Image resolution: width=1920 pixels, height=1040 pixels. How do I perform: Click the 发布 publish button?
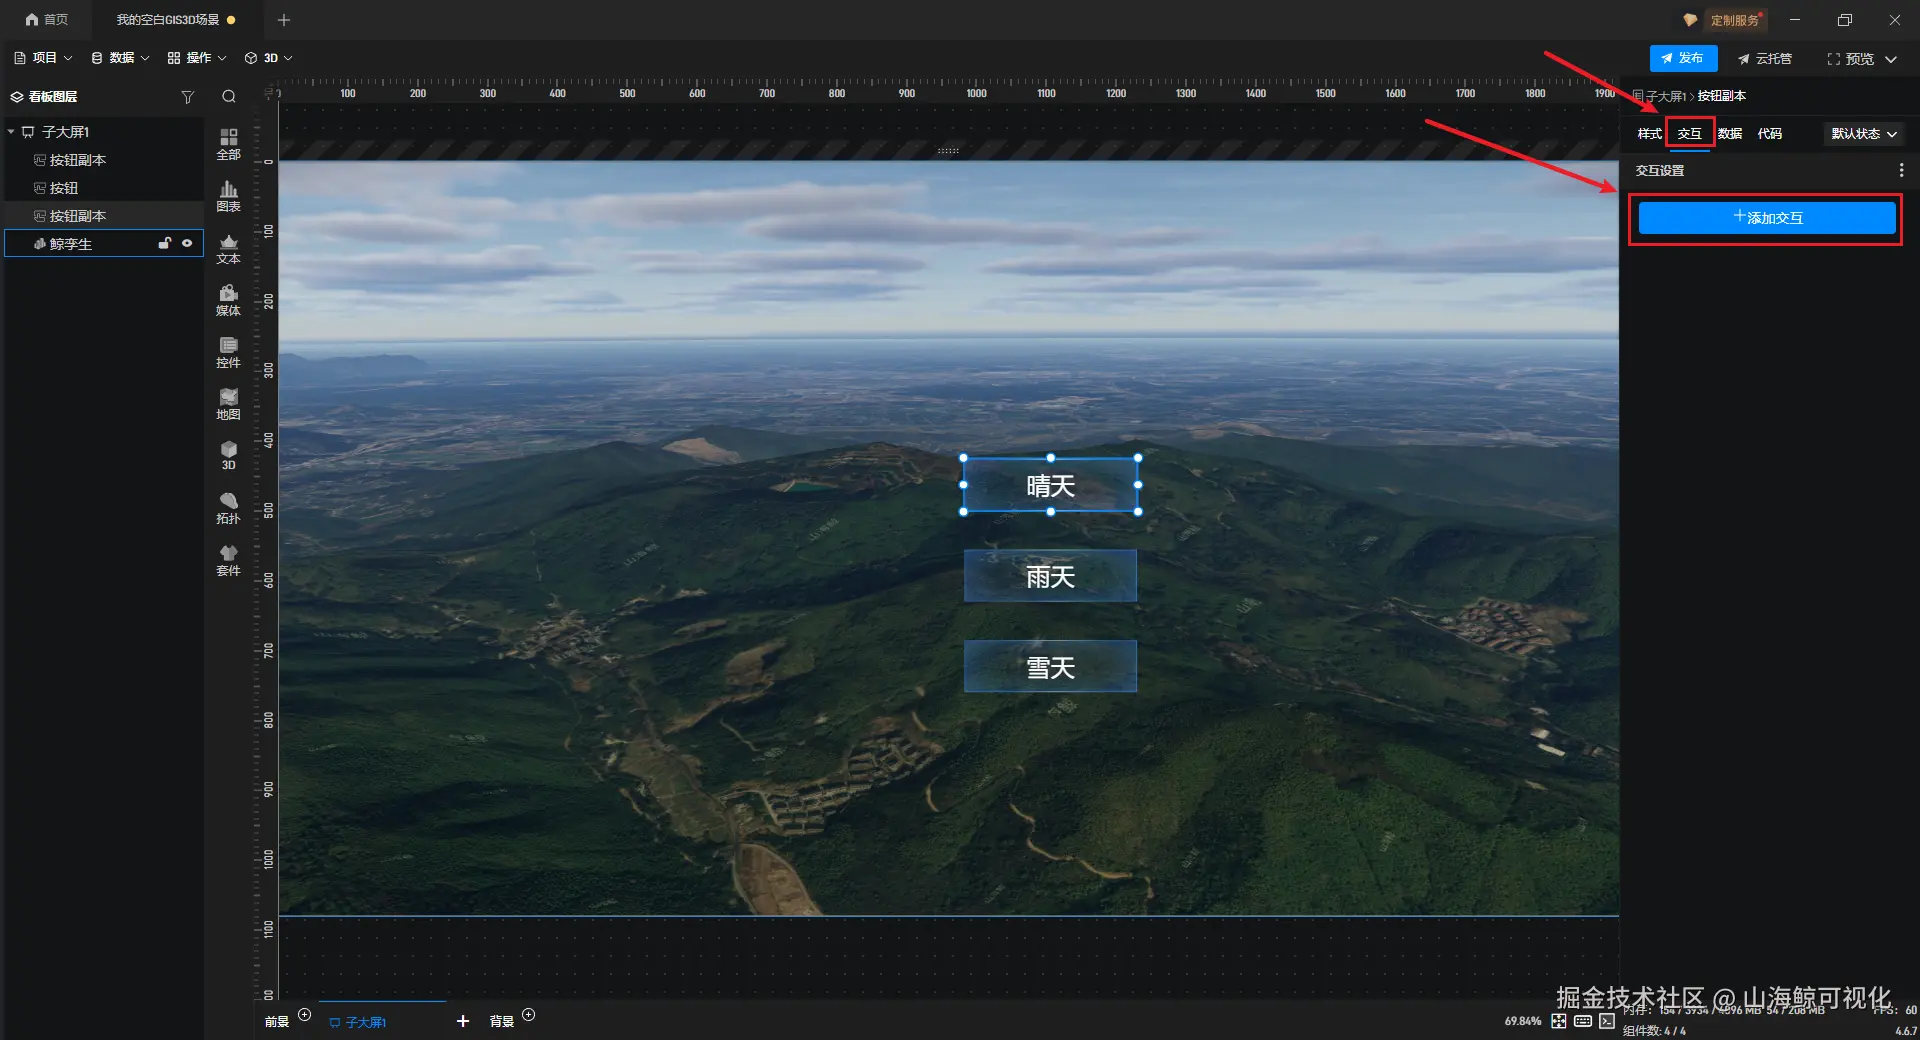[1683, 59]
